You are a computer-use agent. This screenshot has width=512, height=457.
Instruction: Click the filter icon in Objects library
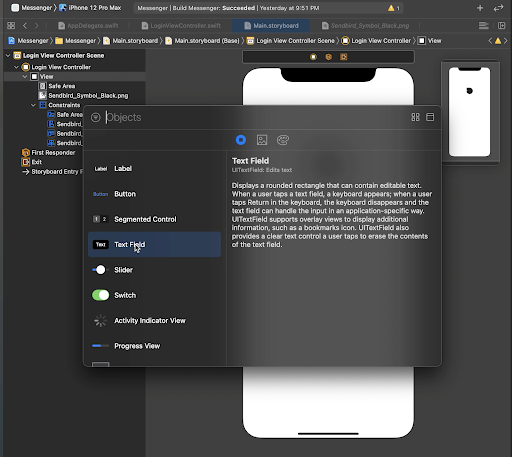coord(96,117)
